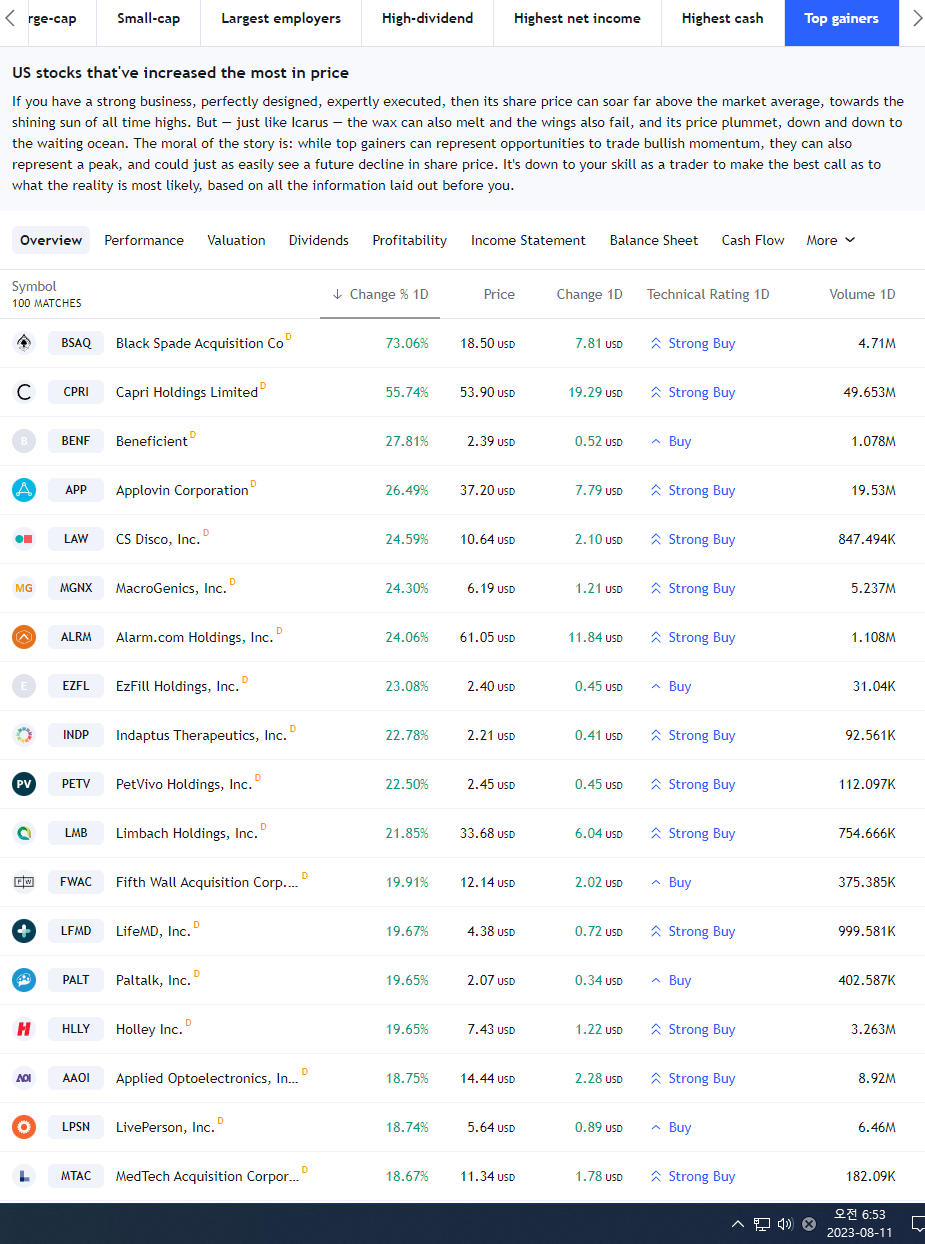Screen dimensions: 925x1244
Task: Open the Small-cap category tab
Action: click(x=149, y=19)
